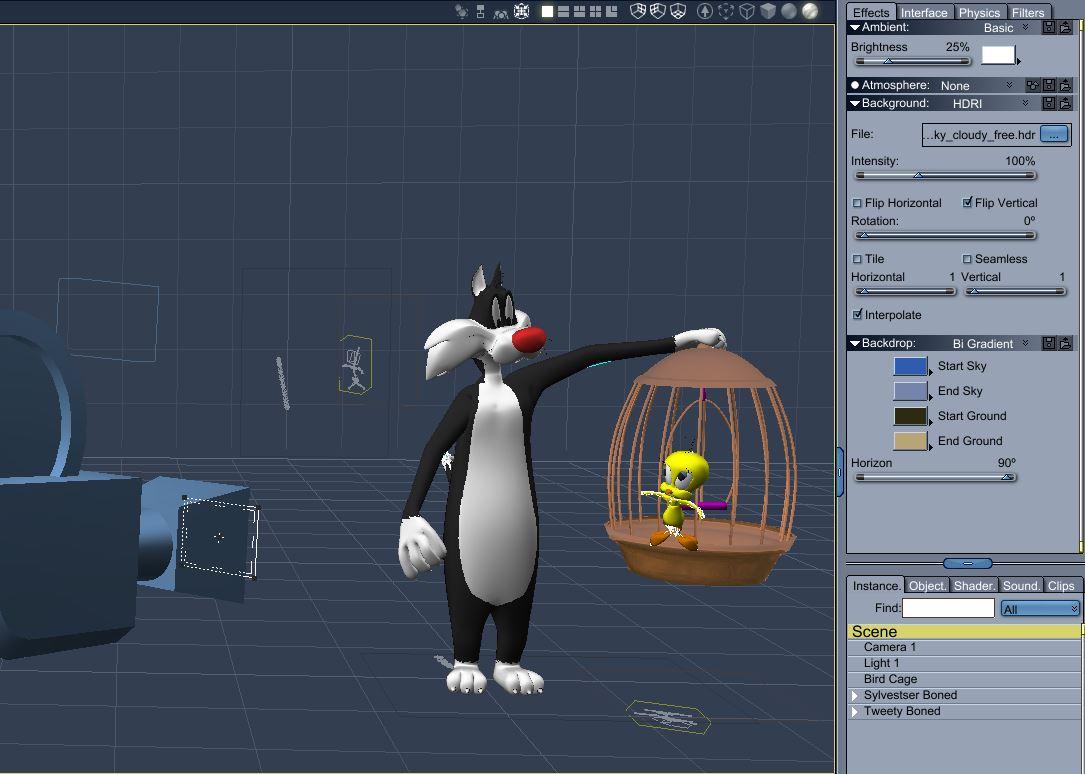The image size is (1085, 774).
Task: Collapse the Ambient section triangle
Action: click(x=855, y=28)
